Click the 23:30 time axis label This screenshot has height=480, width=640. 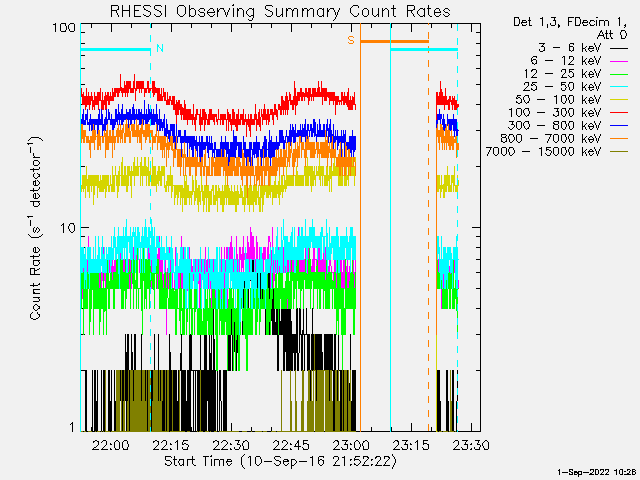[x=471, y=445]
